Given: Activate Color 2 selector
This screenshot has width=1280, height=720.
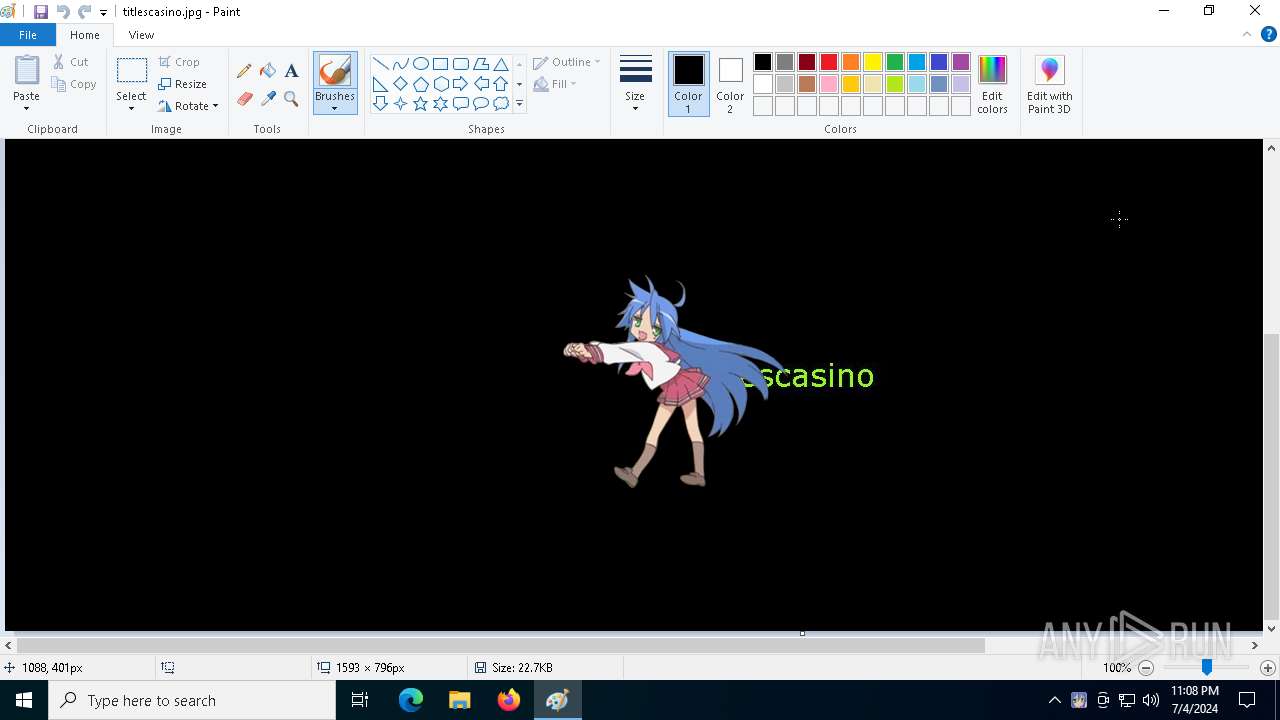Looking at the screenshot, I should [x=730, y=84].
